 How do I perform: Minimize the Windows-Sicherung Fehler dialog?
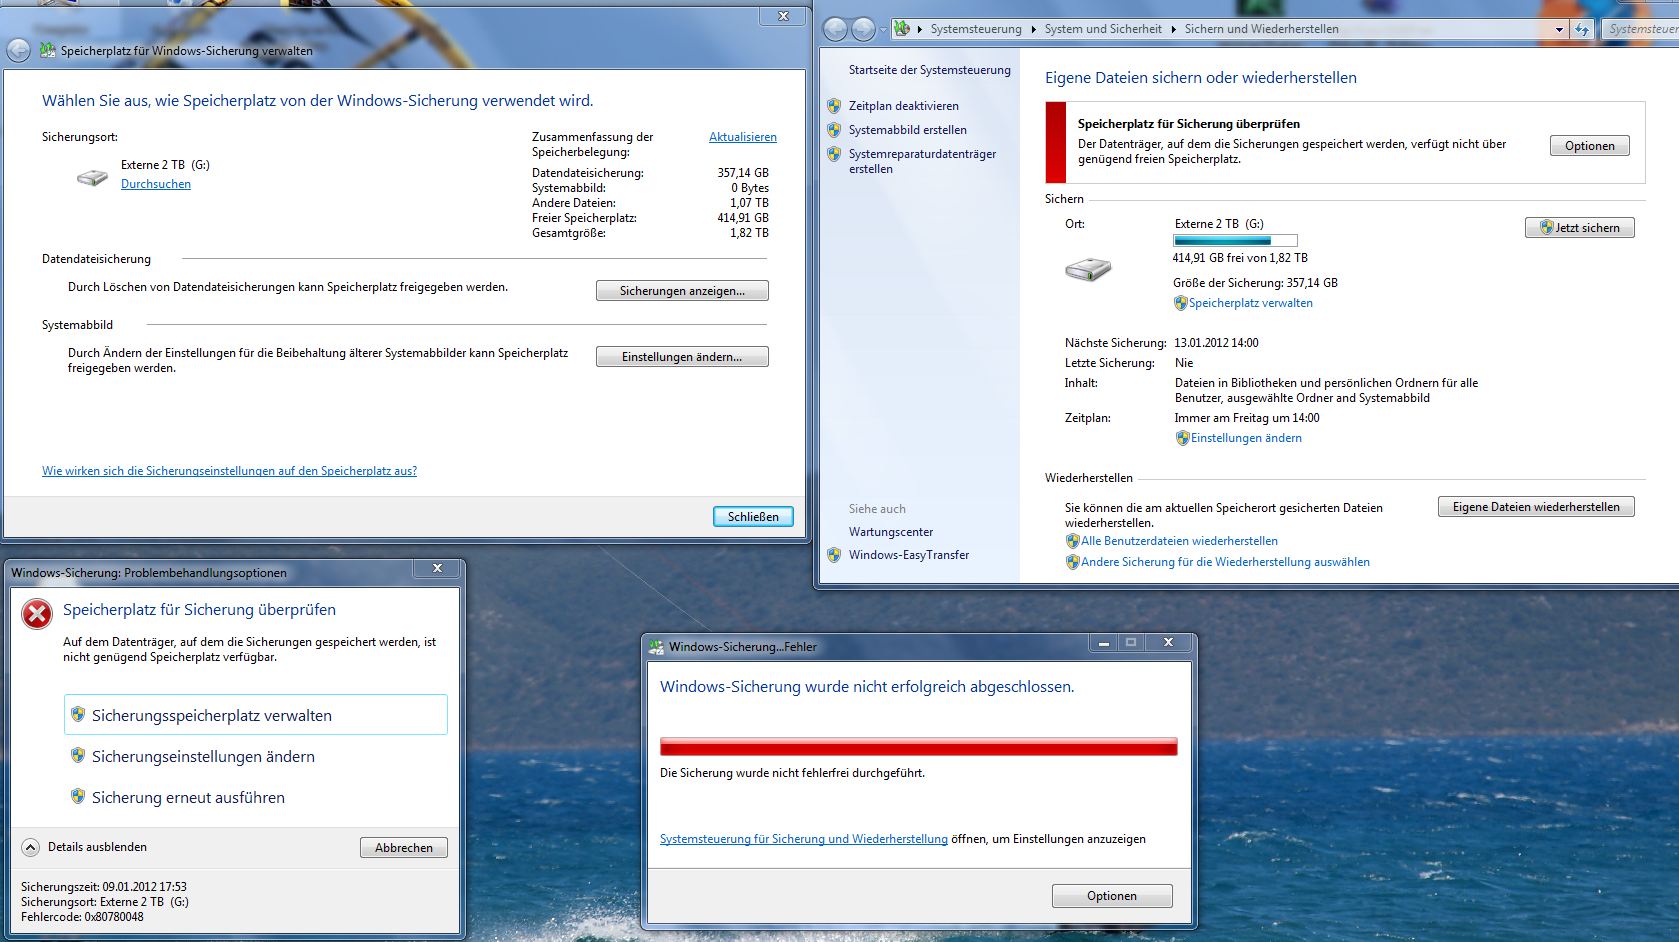coord(1103,643)
